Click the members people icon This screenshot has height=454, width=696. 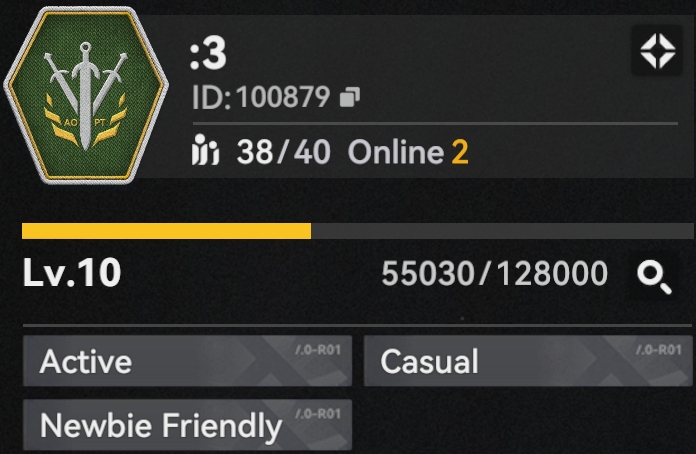[x=205, y=150]
